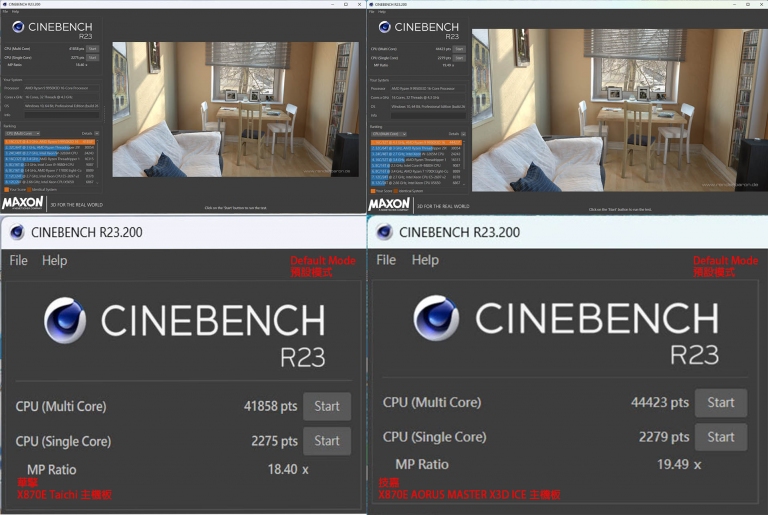Click app icon in small left window title bar
Screen dimensions: 768x515
(5, 4)
